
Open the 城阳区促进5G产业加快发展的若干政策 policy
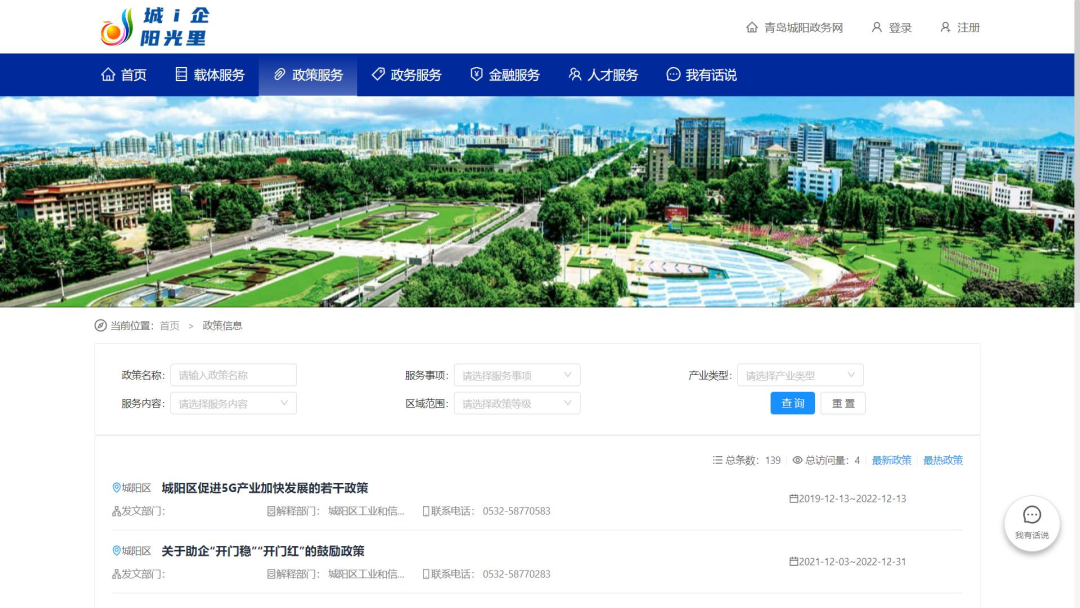point(265,488)
